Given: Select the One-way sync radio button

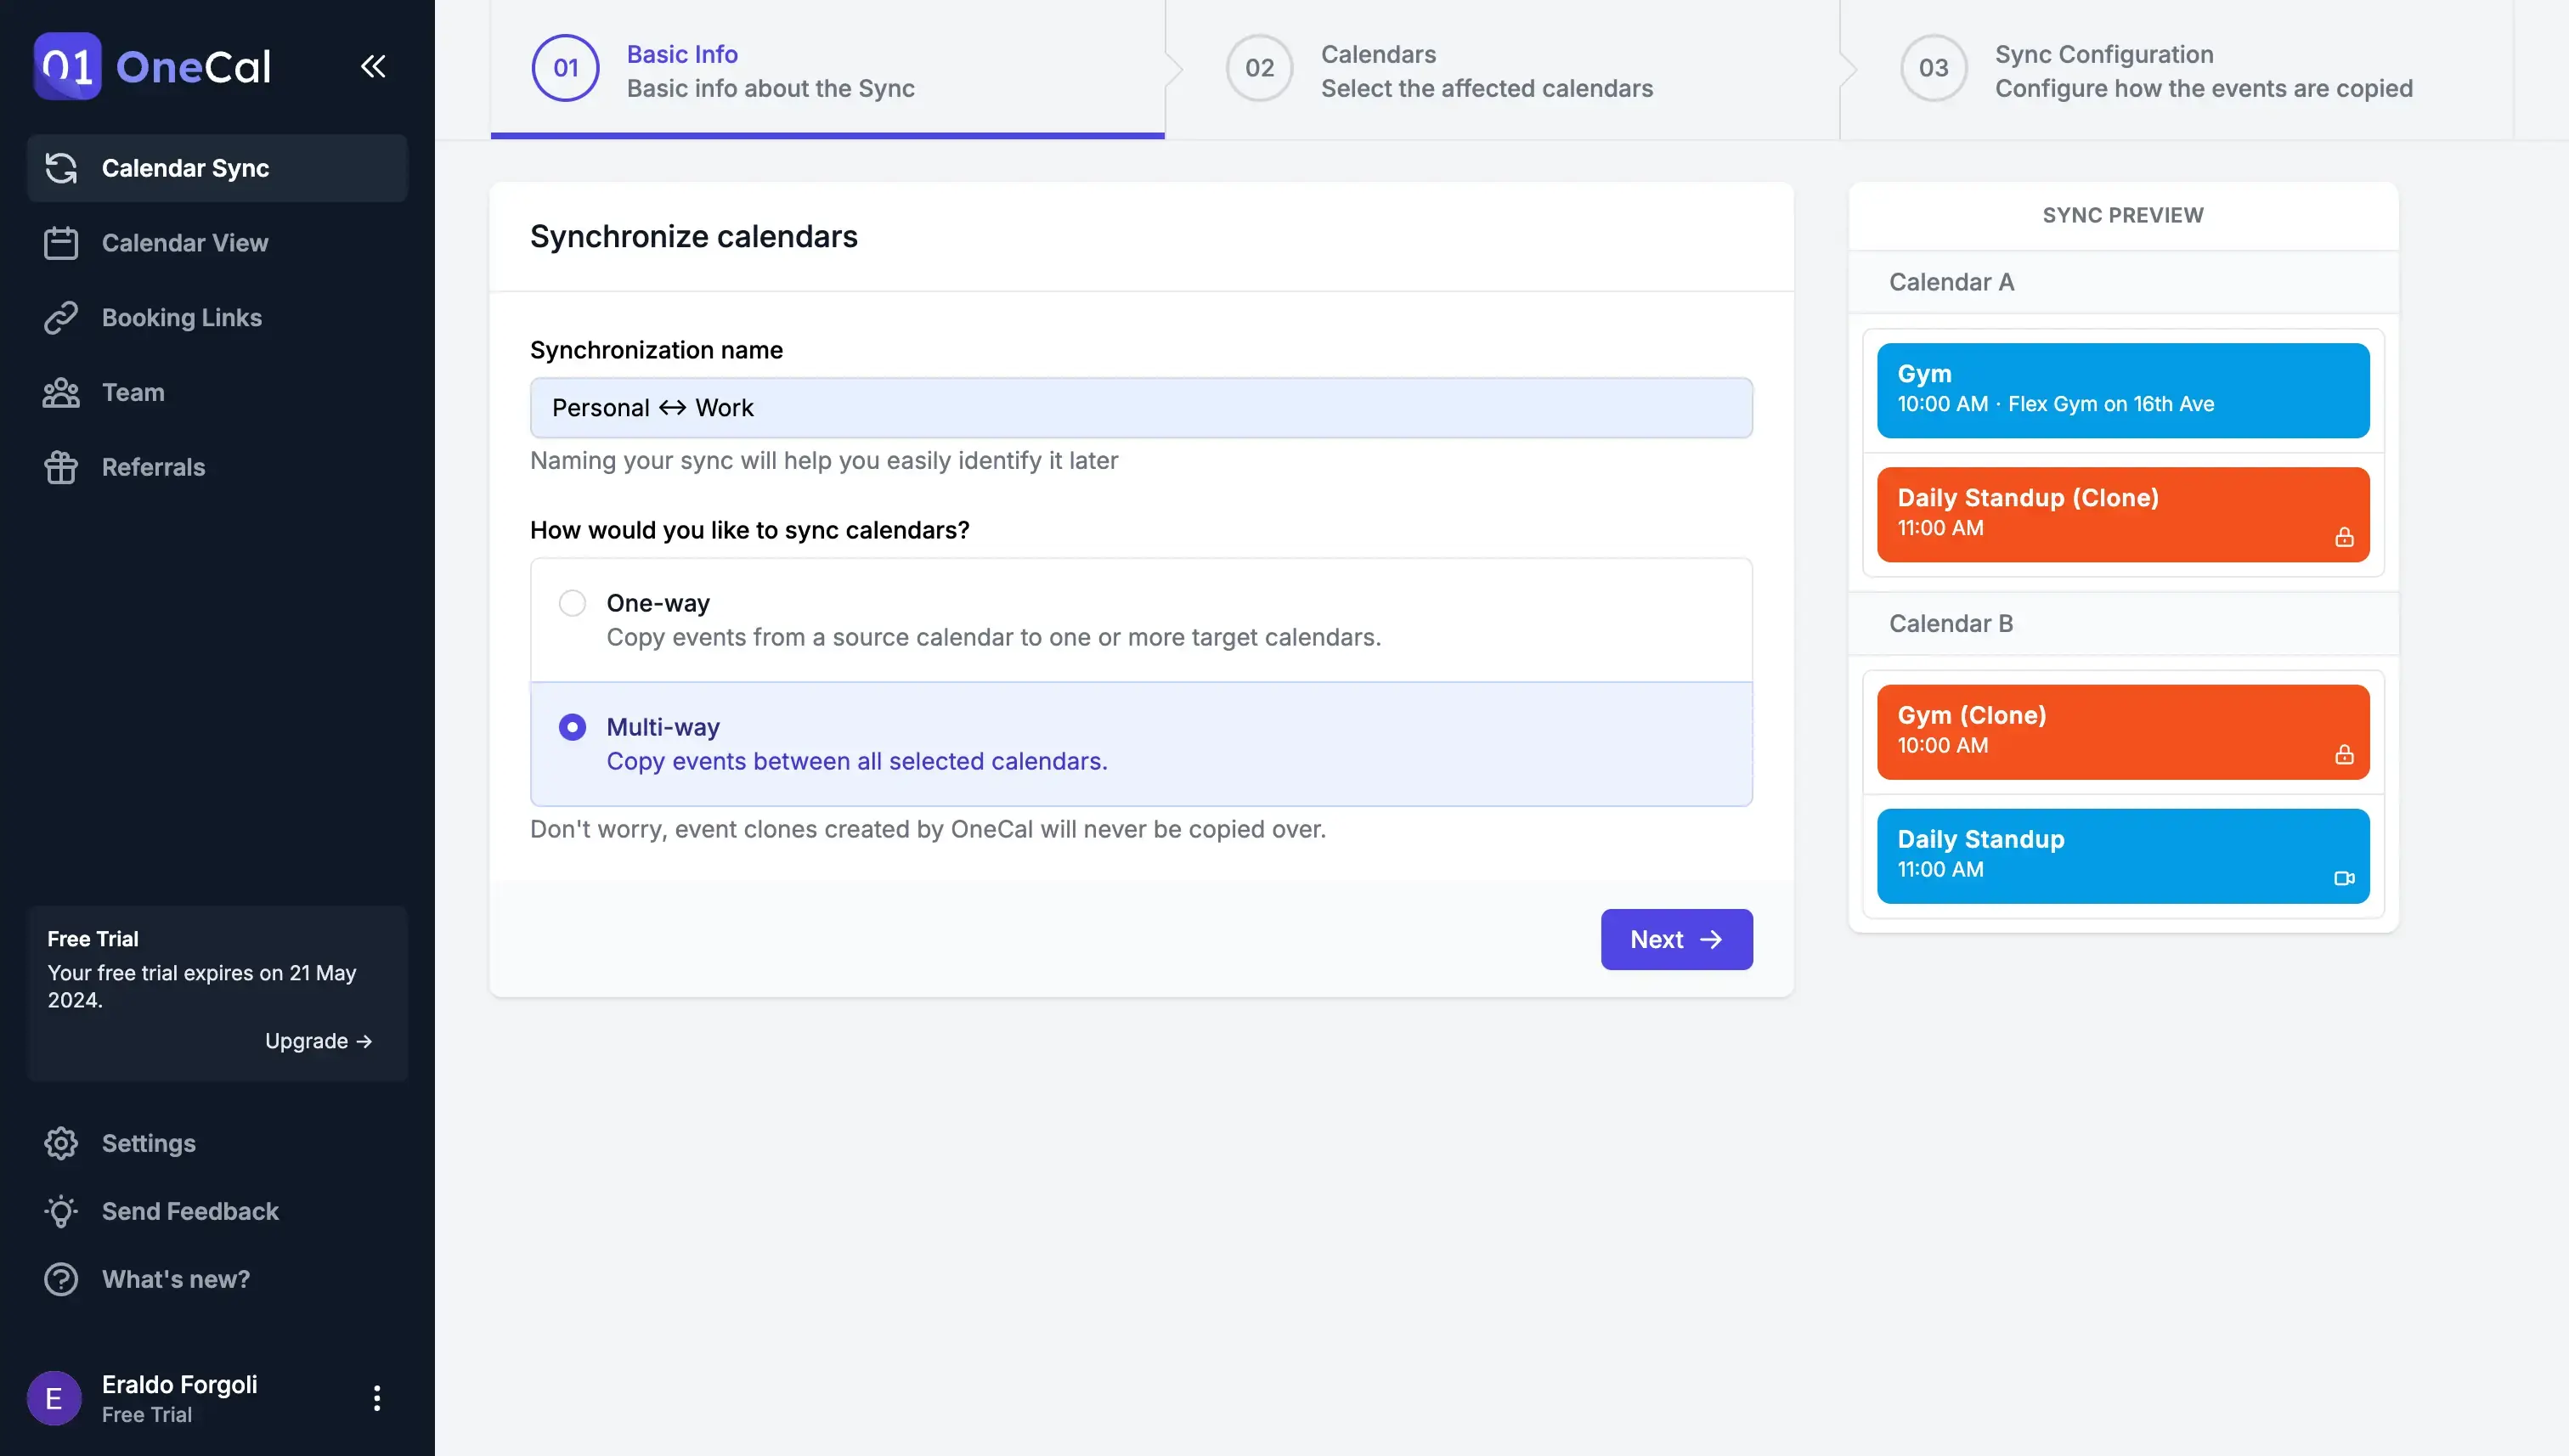Looking at the screenshot, I should click(572, 601).
